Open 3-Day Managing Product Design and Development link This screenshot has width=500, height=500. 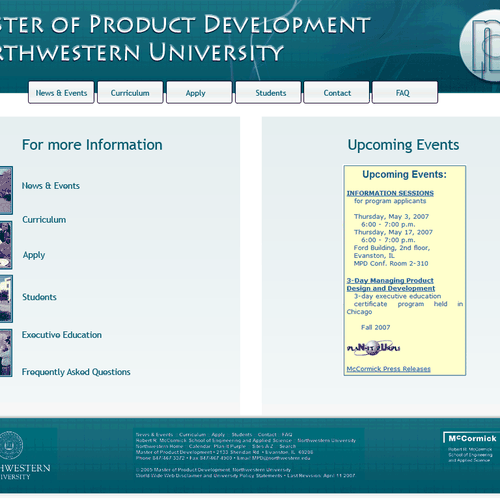391,284
